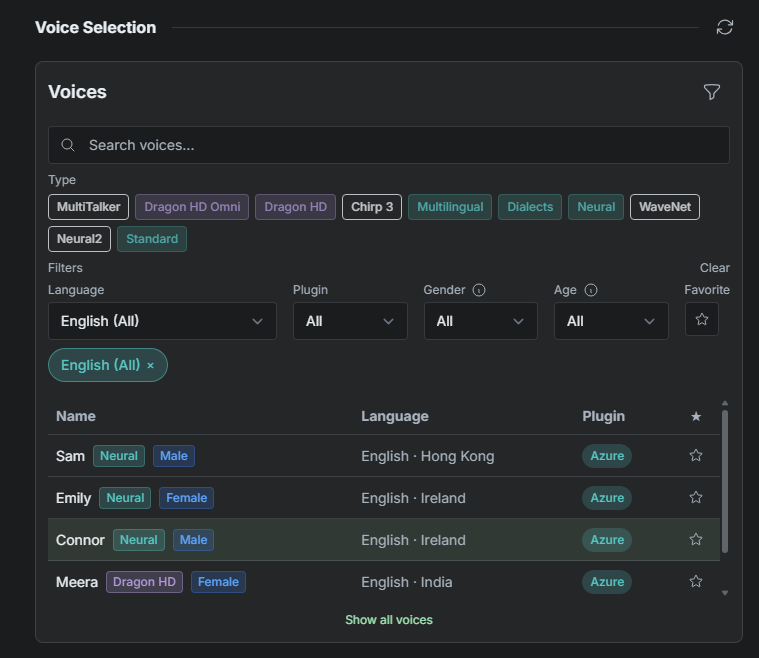Image resolution: width=759 pixels, height=658 pixels.
Task: Open the Language dropdown
Action: coord(162,321)
